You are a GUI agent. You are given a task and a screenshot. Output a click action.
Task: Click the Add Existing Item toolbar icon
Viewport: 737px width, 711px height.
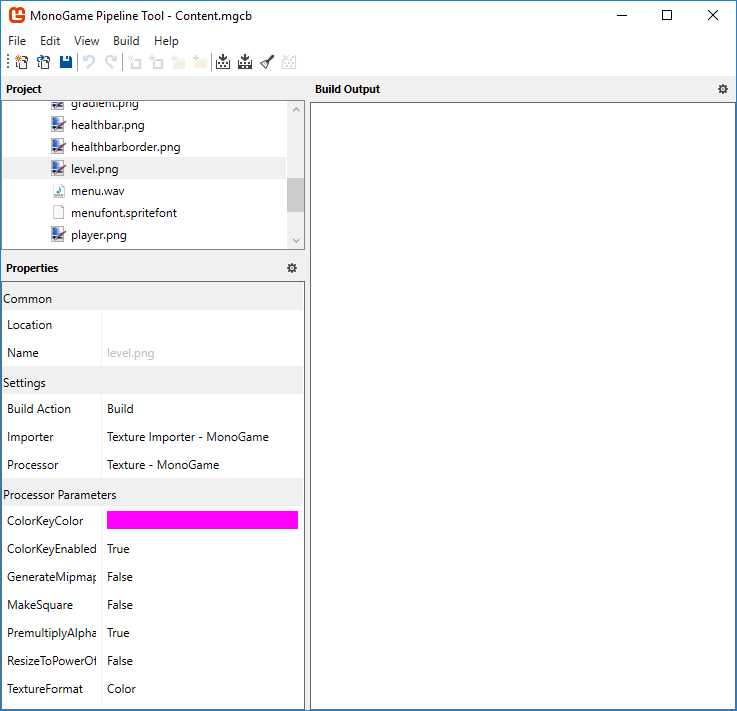[157, 62]
